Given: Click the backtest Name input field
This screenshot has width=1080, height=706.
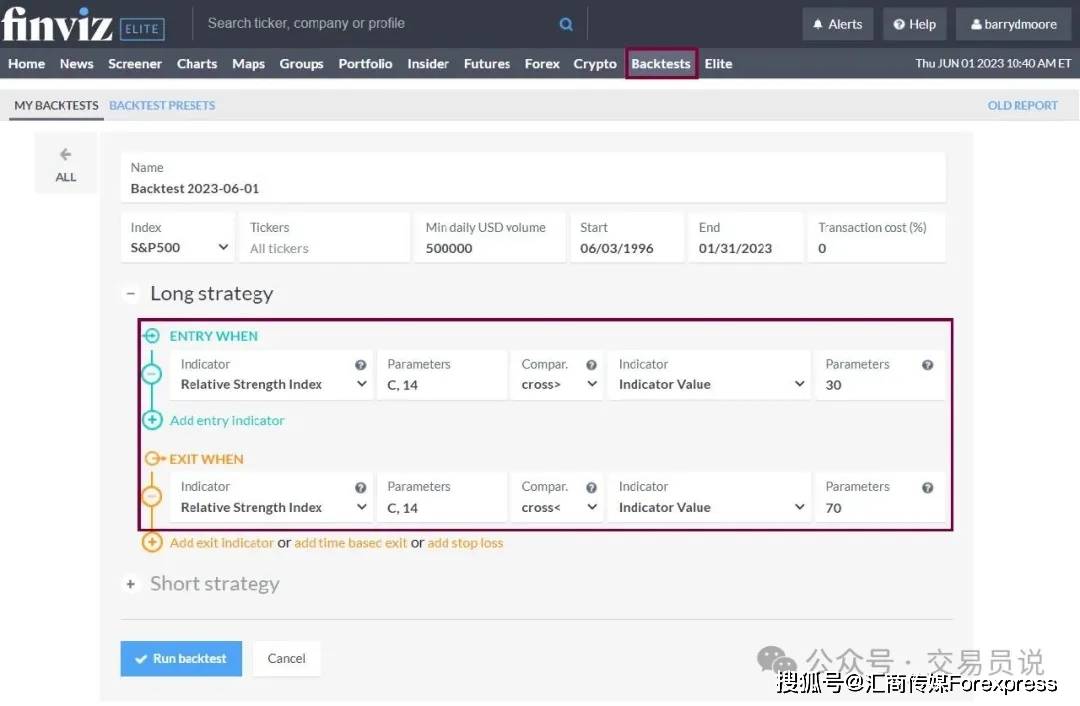Looking at the screenshot, I should pos(532,188).
